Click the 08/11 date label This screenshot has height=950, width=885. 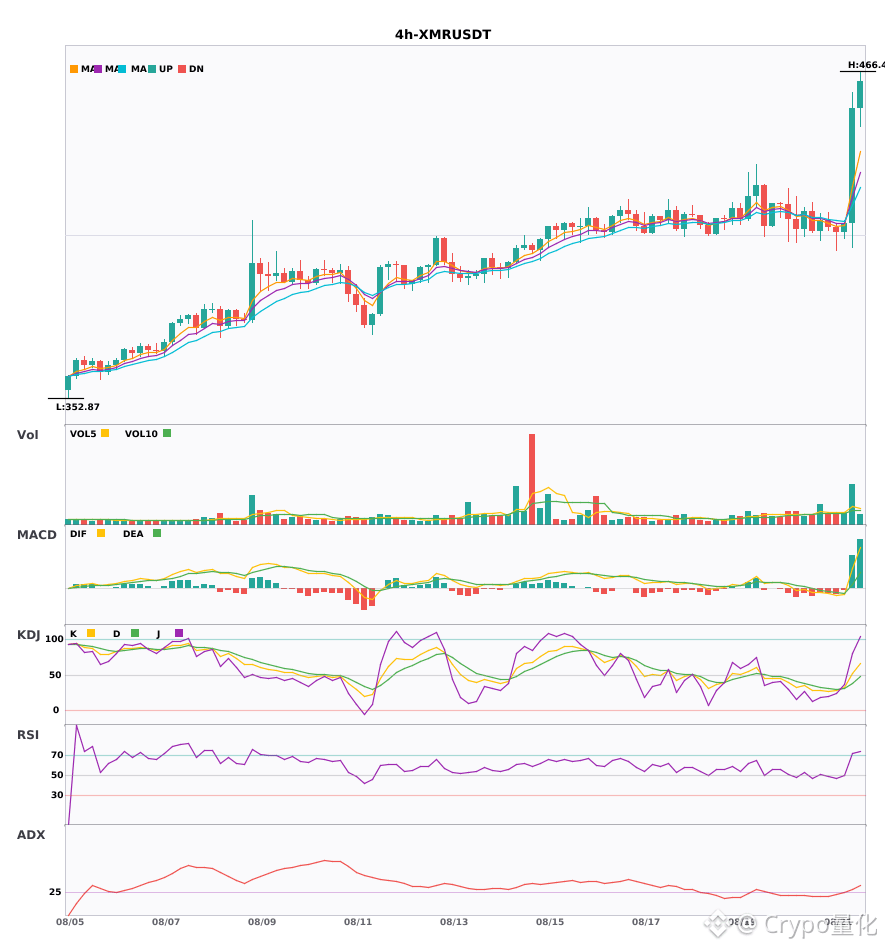point(358,922)
